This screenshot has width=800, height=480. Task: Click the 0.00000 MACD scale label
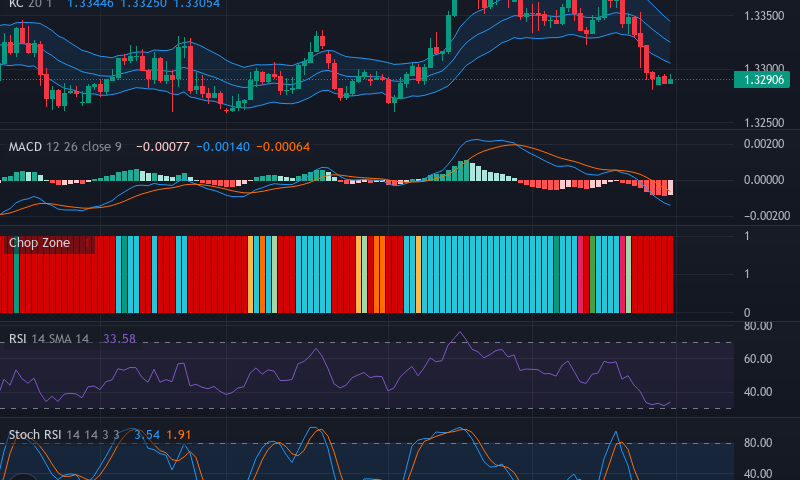coord(764,180)
